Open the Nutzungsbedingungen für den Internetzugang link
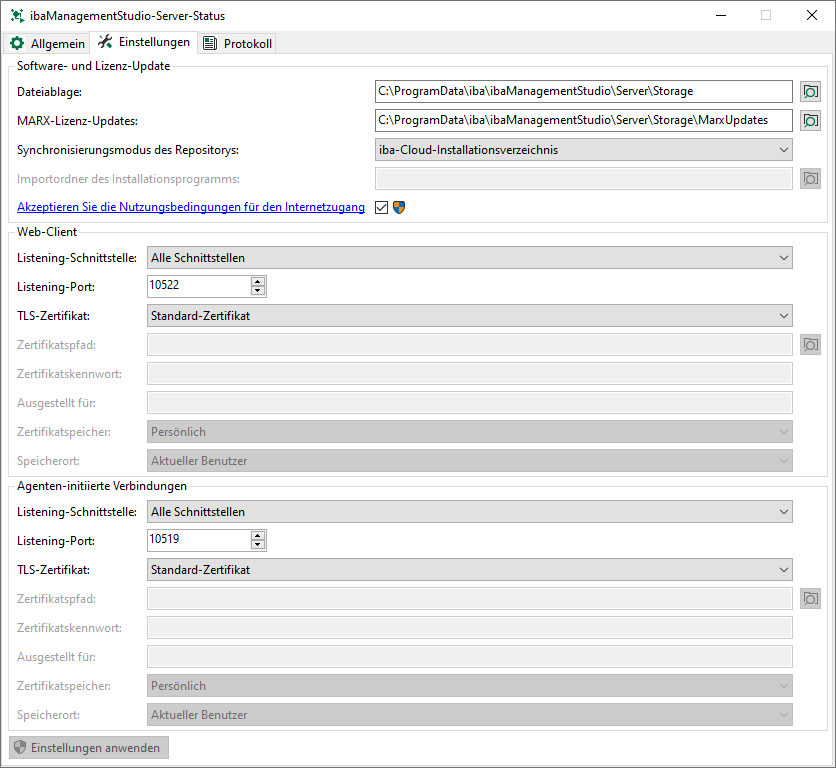The width and height of the screenshot is (836, 768). [191, 208]
